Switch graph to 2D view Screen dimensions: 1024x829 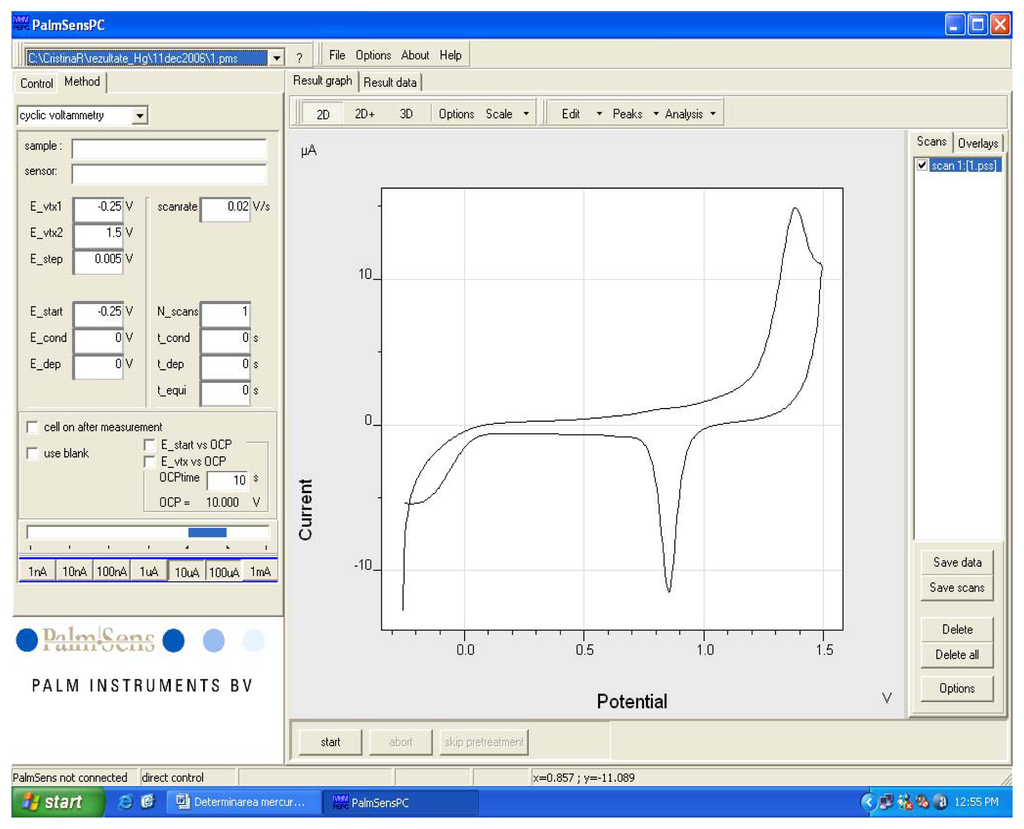point(323,114)
